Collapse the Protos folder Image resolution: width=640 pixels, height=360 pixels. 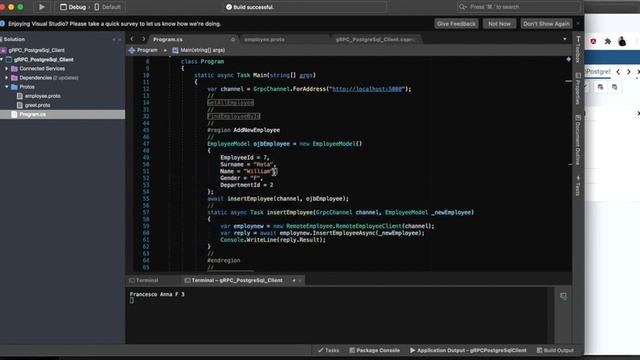point(7,87)
